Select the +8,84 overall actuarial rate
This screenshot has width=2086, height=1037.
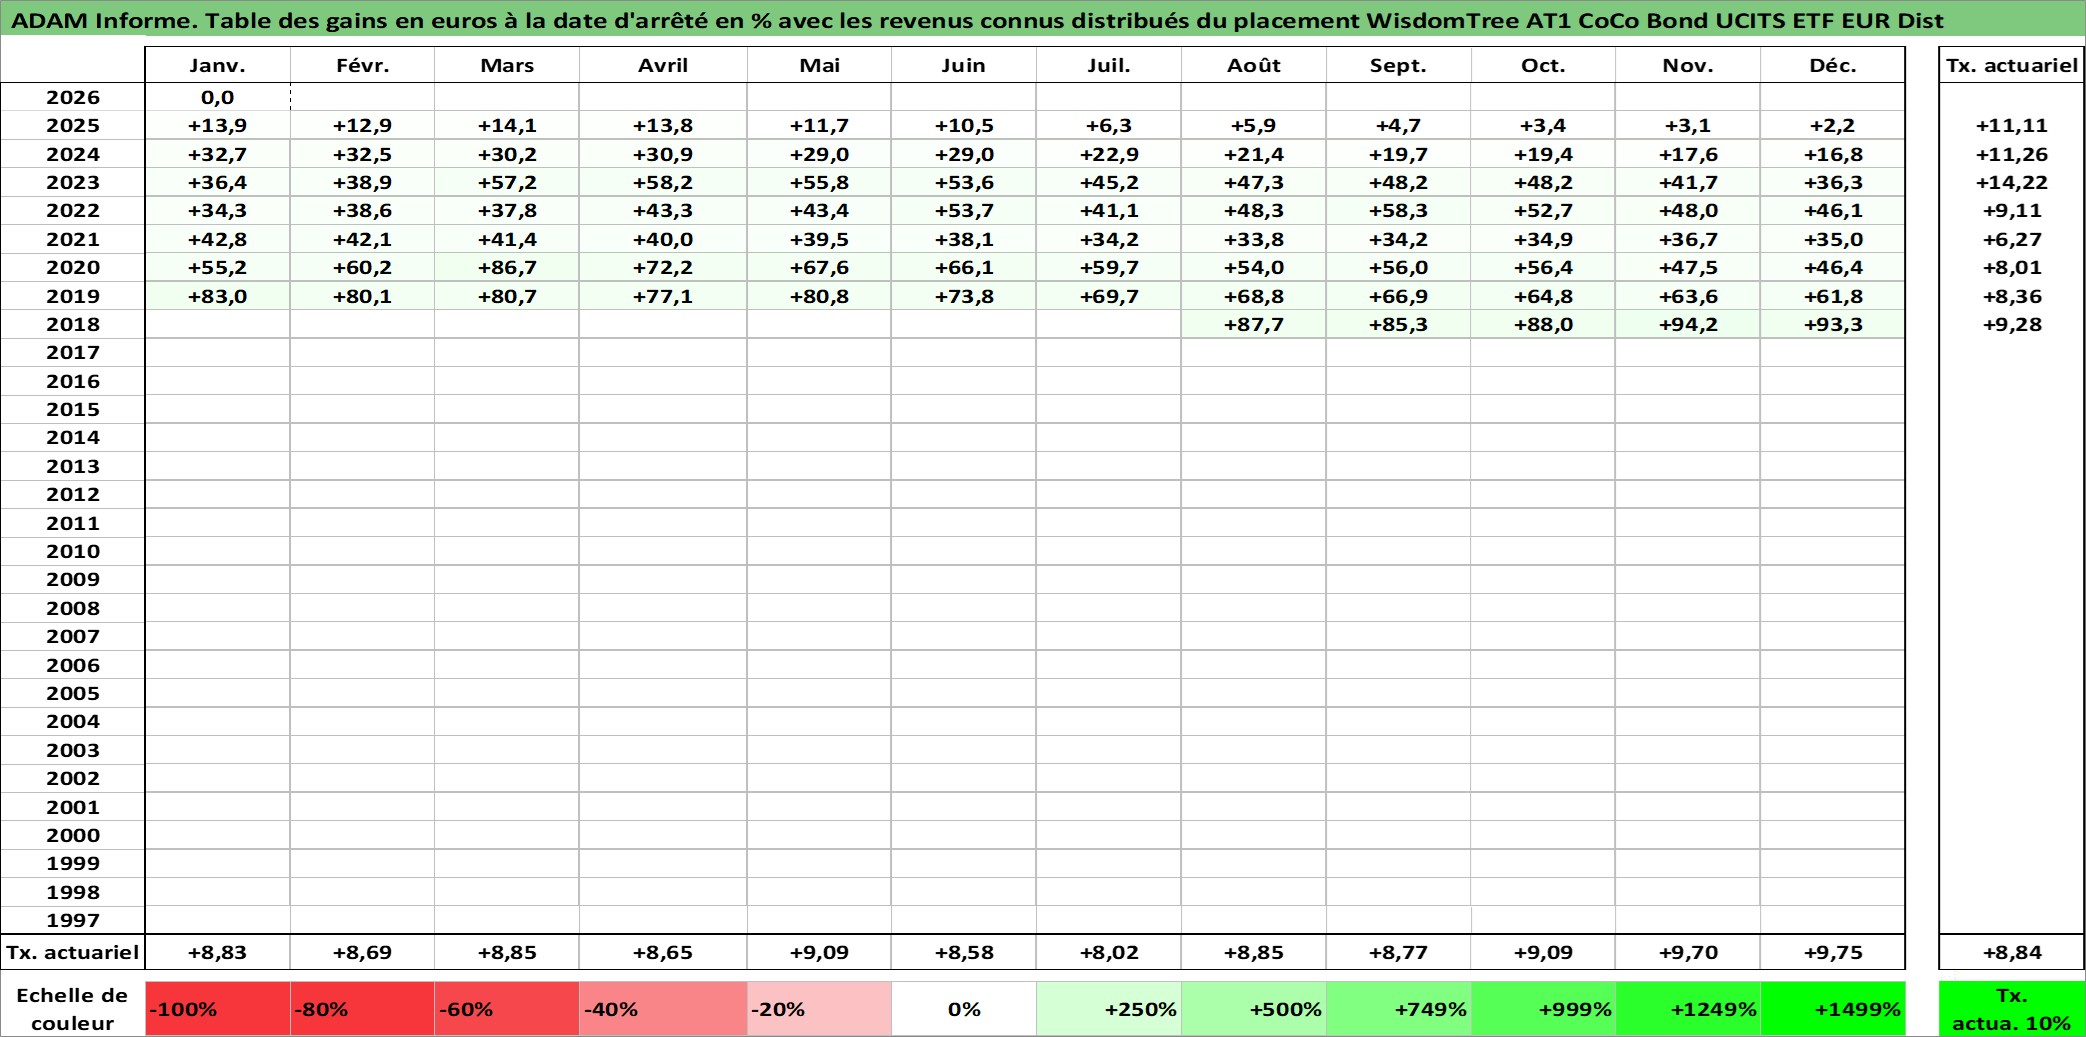pyautogui.click(x=2011, y=952)
